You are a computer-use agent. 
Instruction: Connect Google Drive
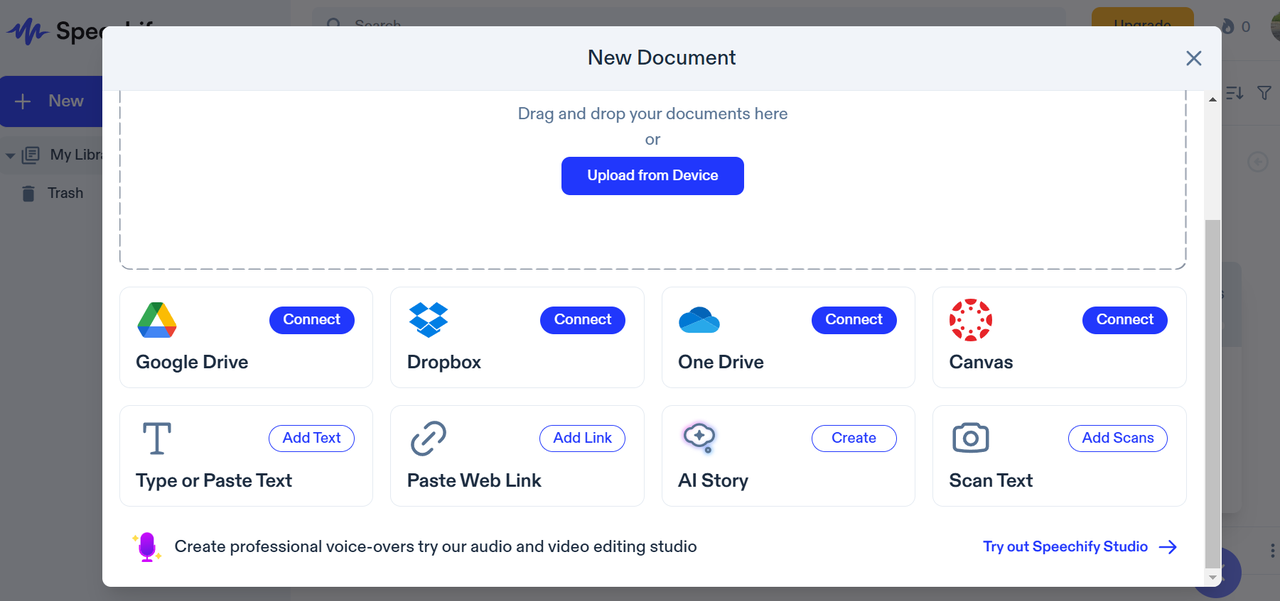[312, 320]
